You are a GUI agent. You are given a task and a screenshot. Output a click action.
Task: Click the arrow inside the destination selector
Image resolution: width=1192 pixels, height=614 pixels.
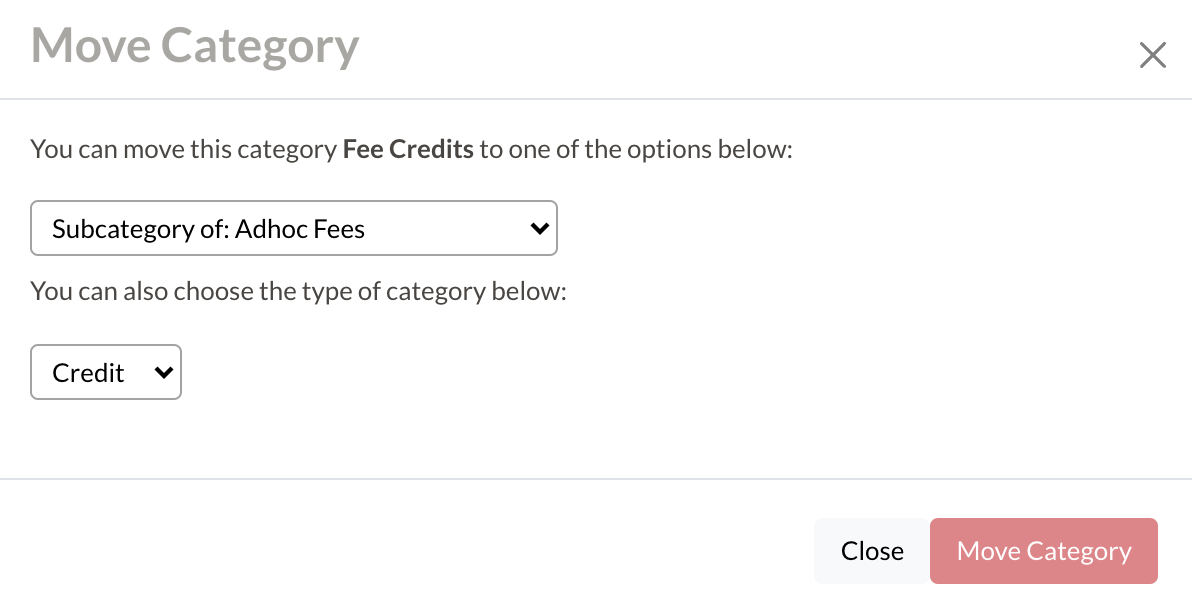[x=542, y=228]
